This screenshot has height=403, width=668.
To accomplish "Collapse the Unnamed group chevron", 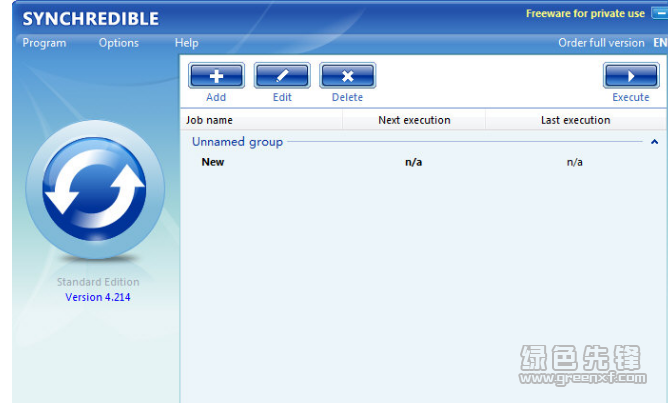I will click(x=654, y=142).
